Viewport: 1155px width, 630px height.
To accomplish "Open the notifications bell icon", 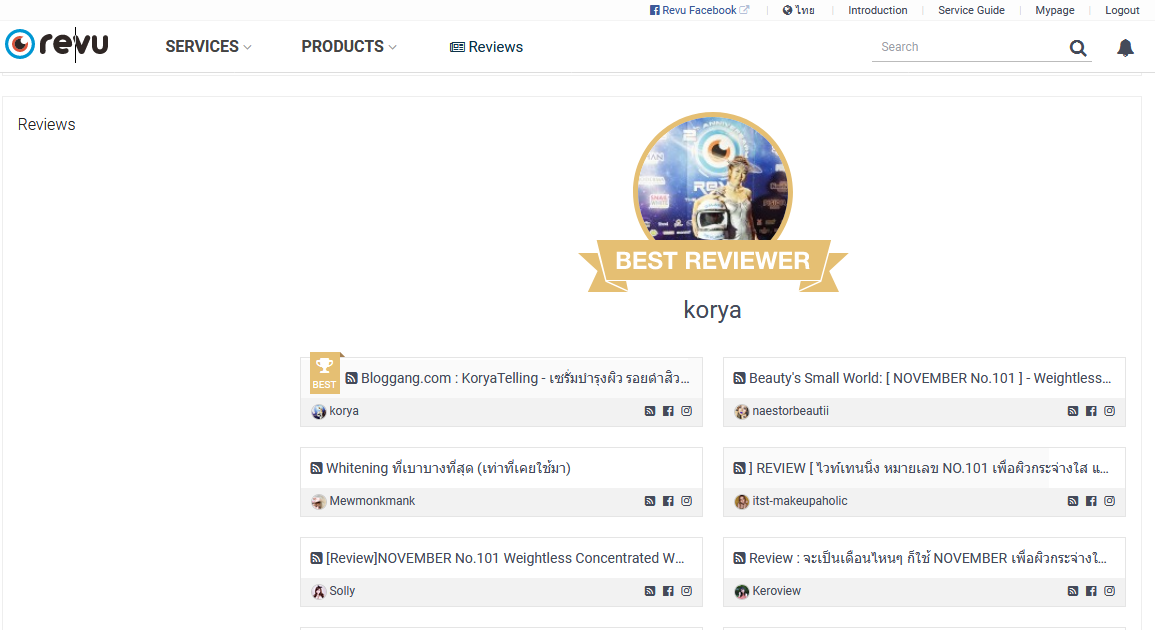I will pyautogui.click(x=1125, y=48).
